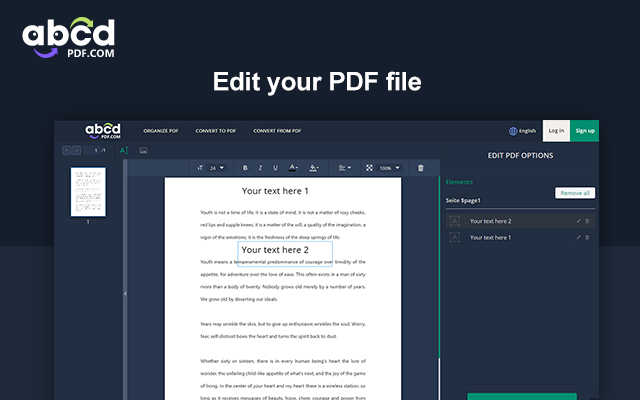Click the document vertical scrollbar
The height and width of the screenshot is (400, 640).
coord(439,288)
